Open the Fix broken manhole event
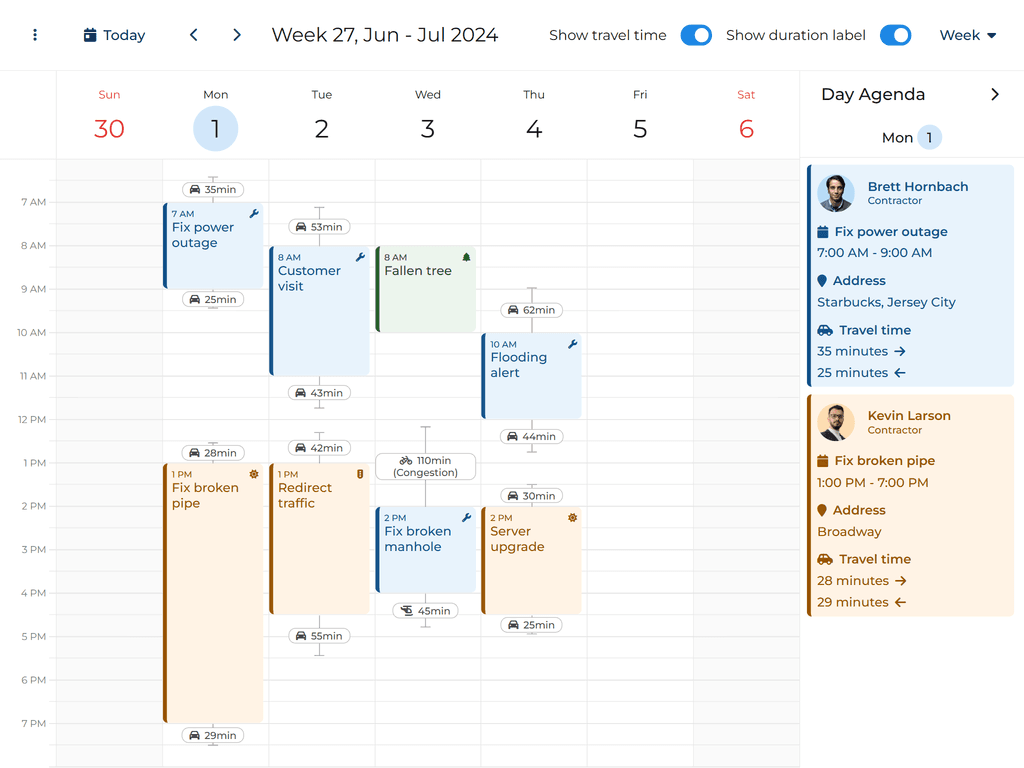Image resolution: width=1024 pixels, height=768 pixels. tap(425, 550)
